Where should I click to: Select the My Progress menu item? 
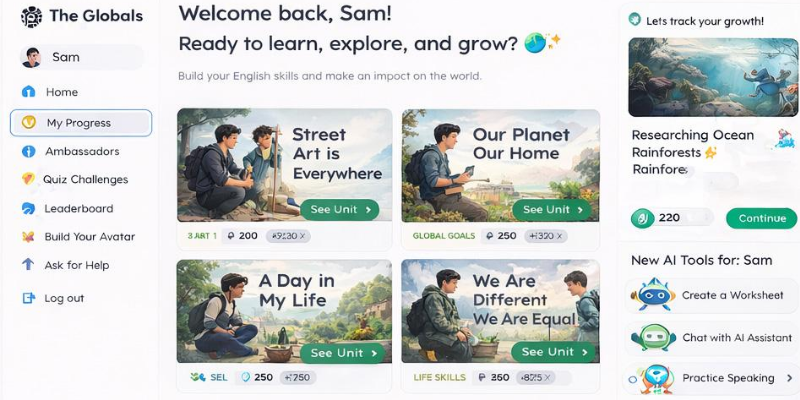81,123
